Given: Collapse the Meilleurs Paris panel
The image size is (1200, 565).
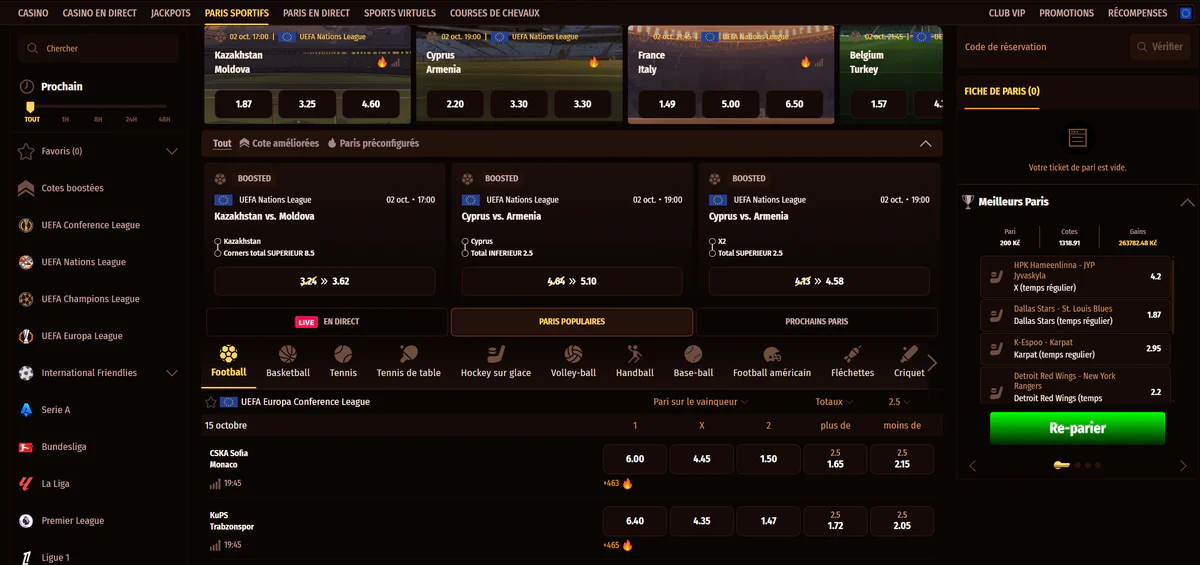Looking at the screenshot, I should pos(1187,202).
